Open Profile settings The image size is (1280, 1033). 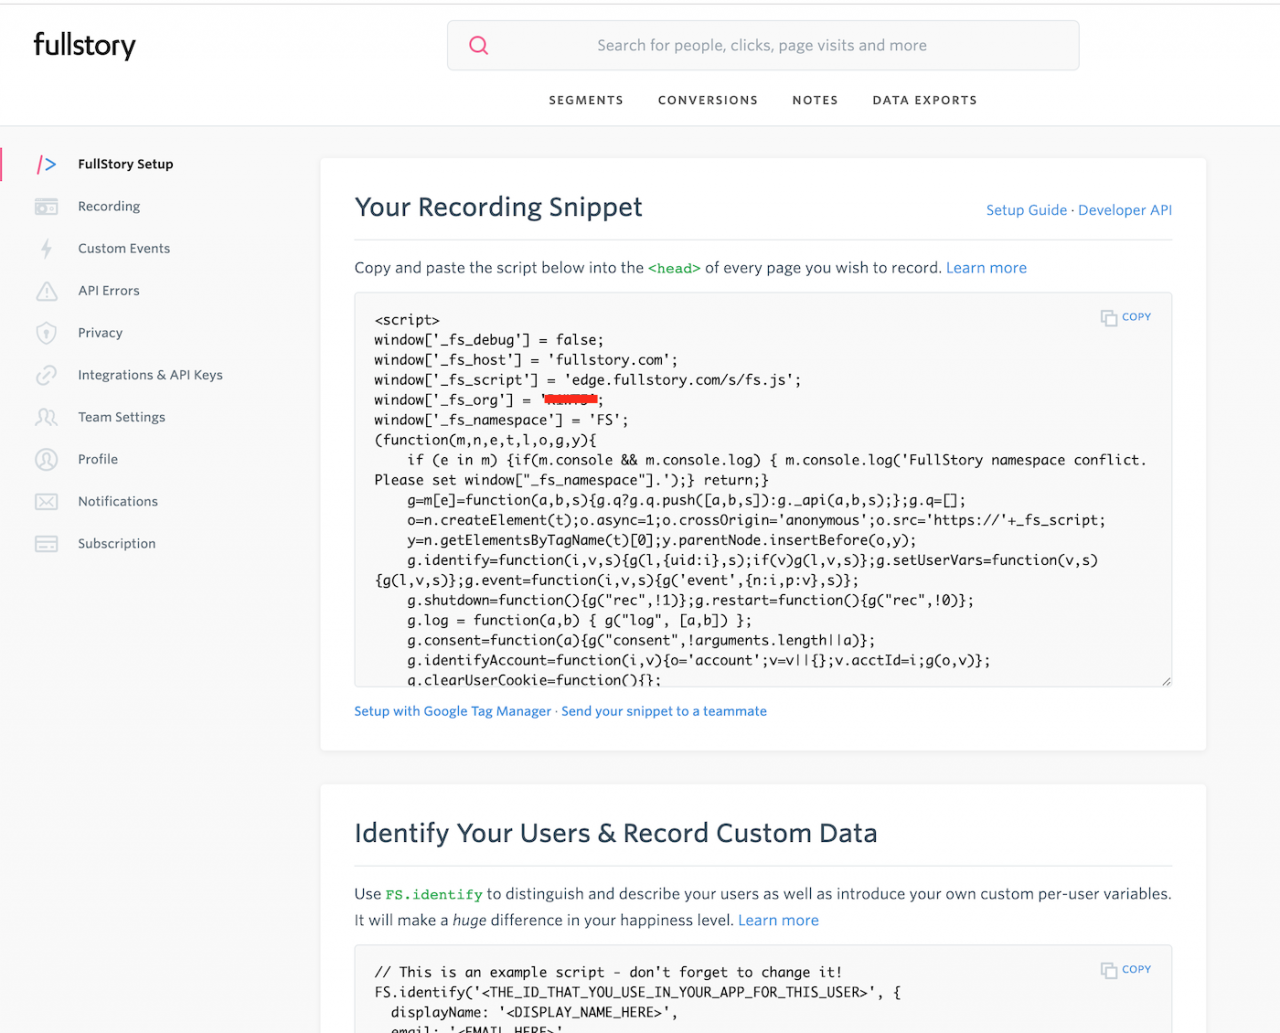click(x=98, y=458)
